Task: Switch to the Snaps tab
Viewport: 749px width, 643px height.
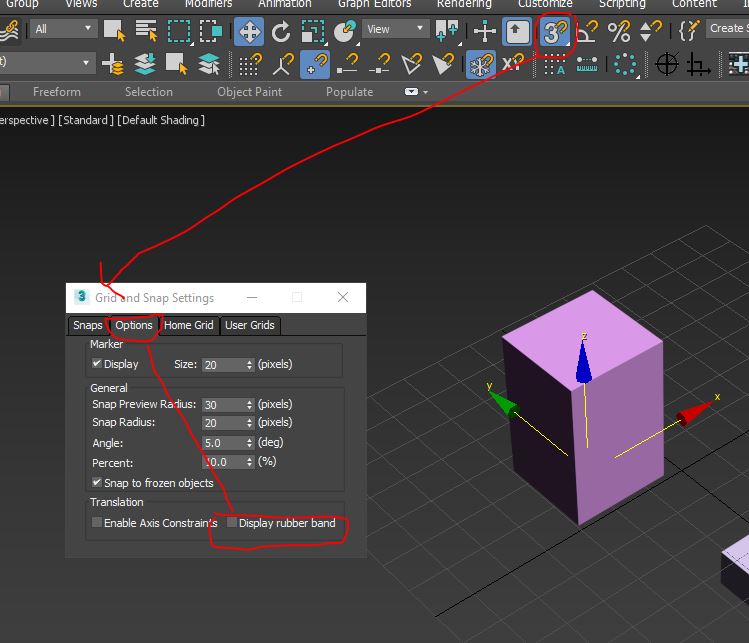Action: 87,325
